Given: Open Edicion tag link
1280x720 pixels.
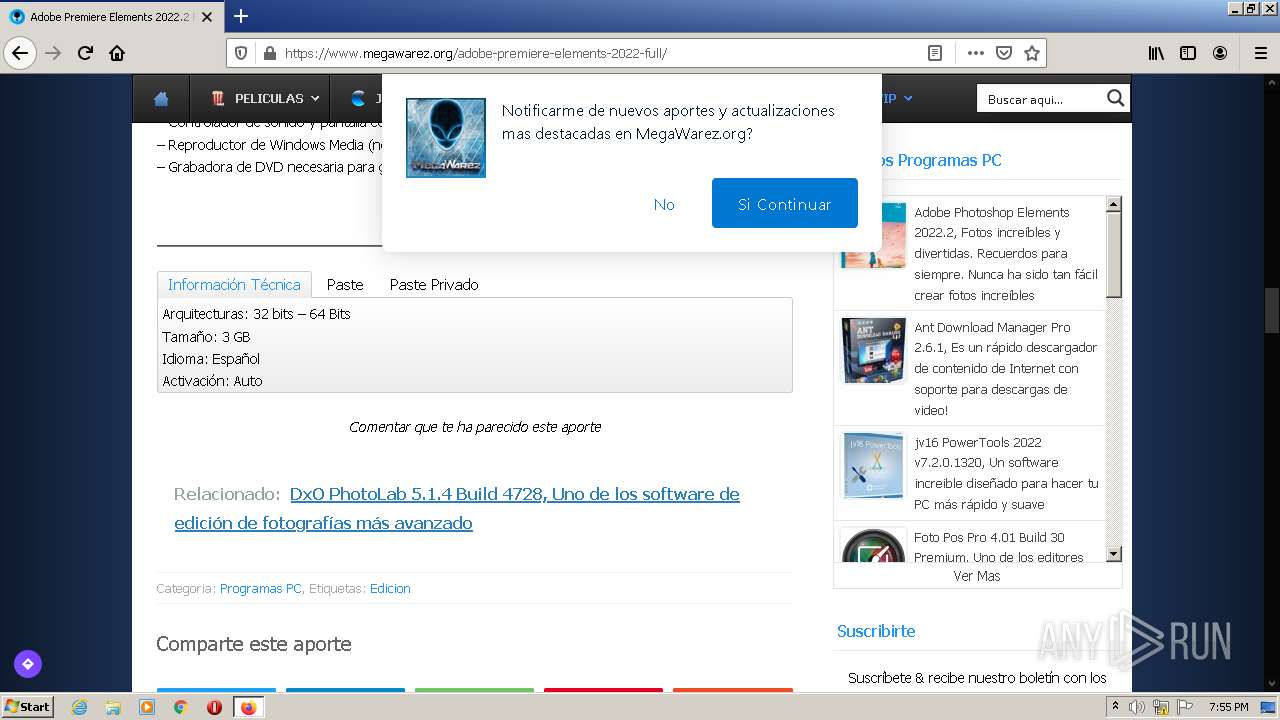Looking at the screenshot, I should click(390, 588).
